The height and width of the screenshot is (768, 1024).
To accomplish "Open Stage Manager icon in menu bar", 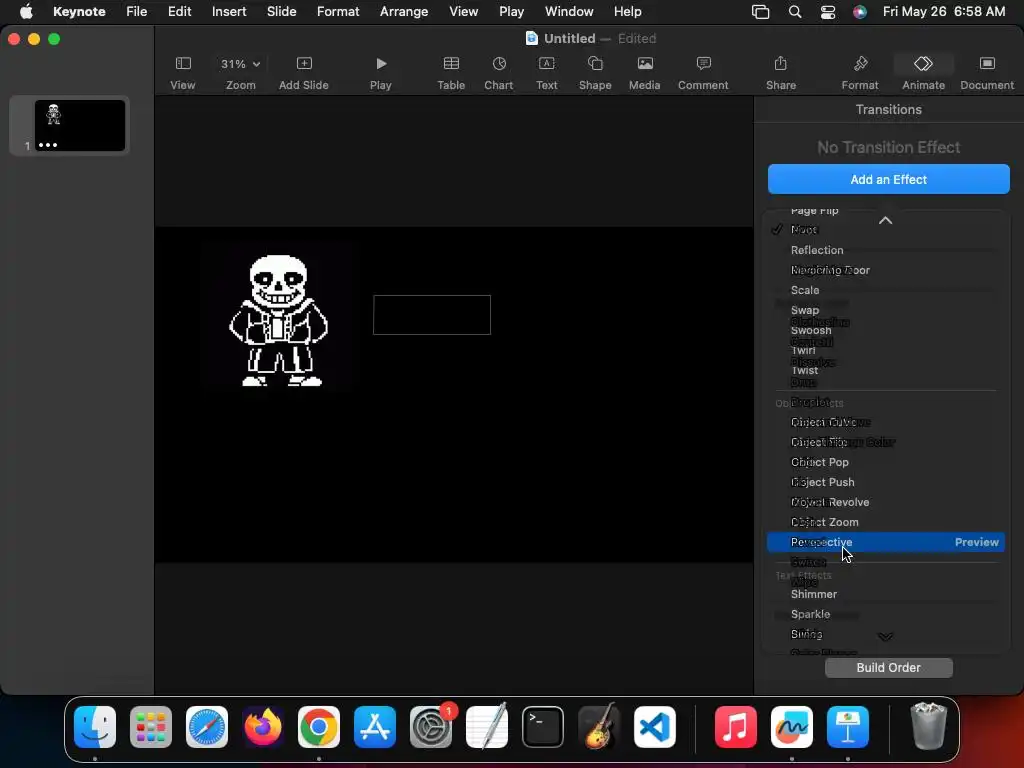I will (x=761, y=12).
